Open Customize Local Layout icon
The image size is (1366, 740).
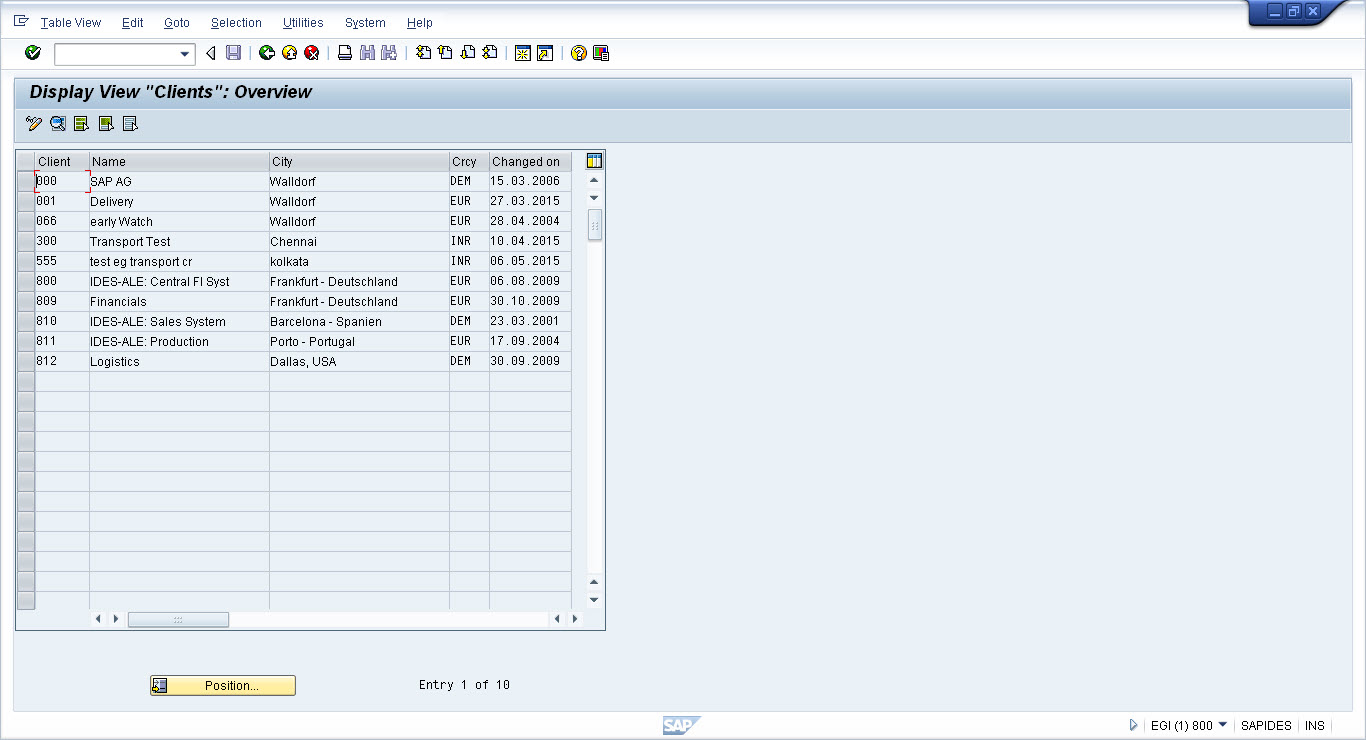click(601, 53)
